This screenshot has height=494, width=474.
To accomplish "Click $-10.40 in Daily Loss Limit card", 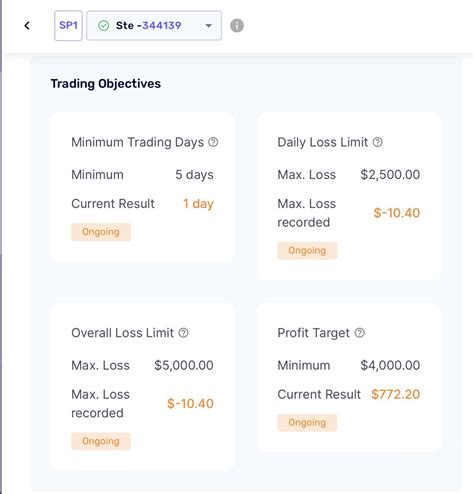I will (x=397, y=213).
